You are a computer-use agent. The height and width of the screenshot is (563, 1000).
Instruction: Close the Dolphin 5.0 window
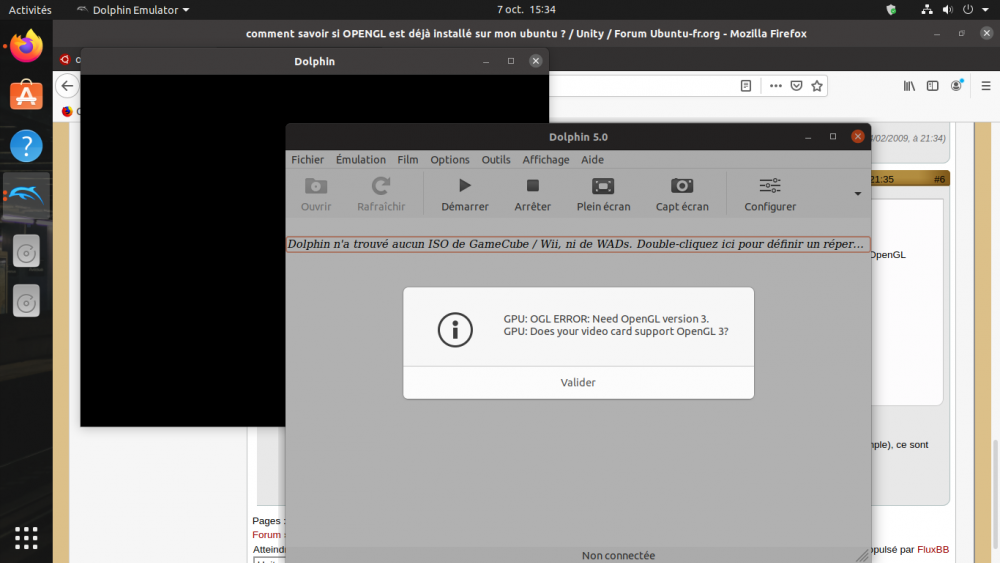tap(858, 136)
